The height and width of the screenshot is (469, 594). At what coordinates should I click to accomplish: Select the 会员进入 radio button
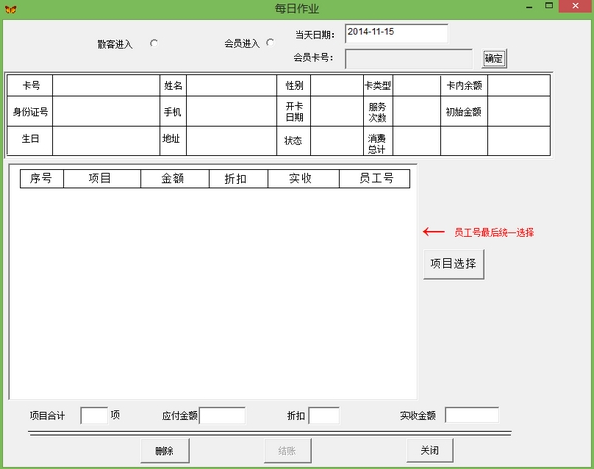[270, 42]
